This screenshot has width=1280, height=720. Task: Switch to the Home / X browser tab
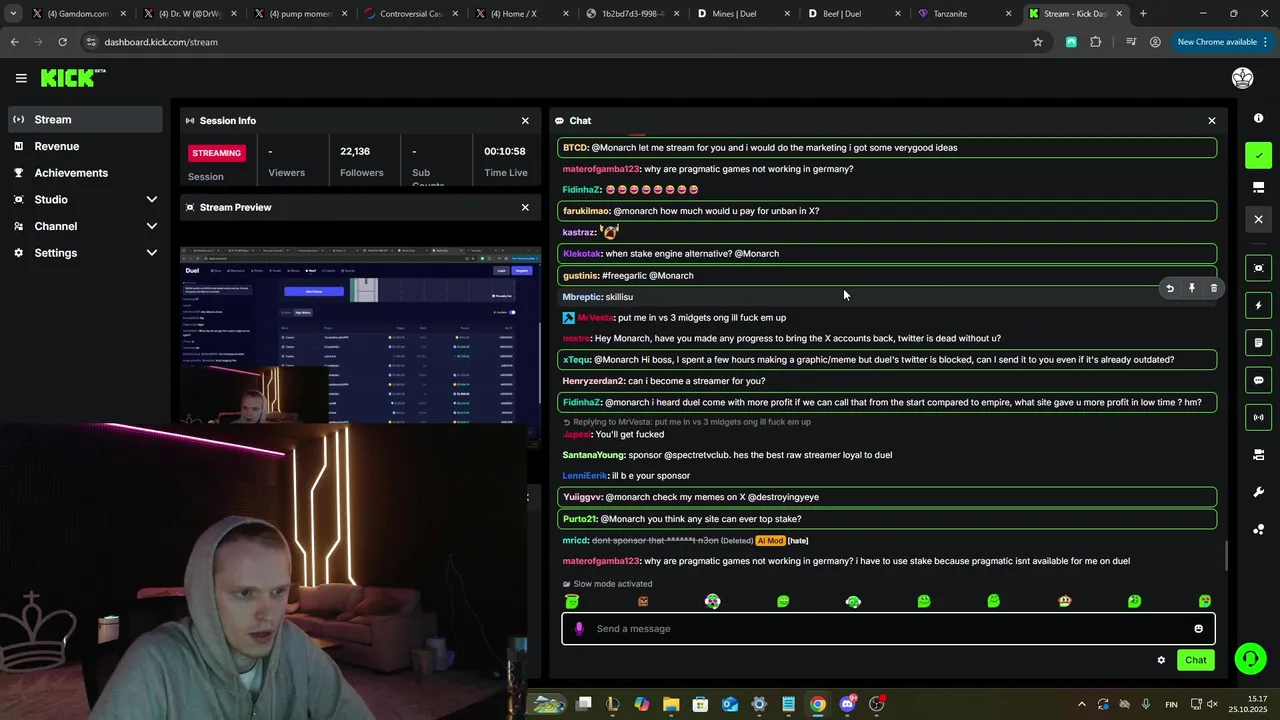coord(520,14)
